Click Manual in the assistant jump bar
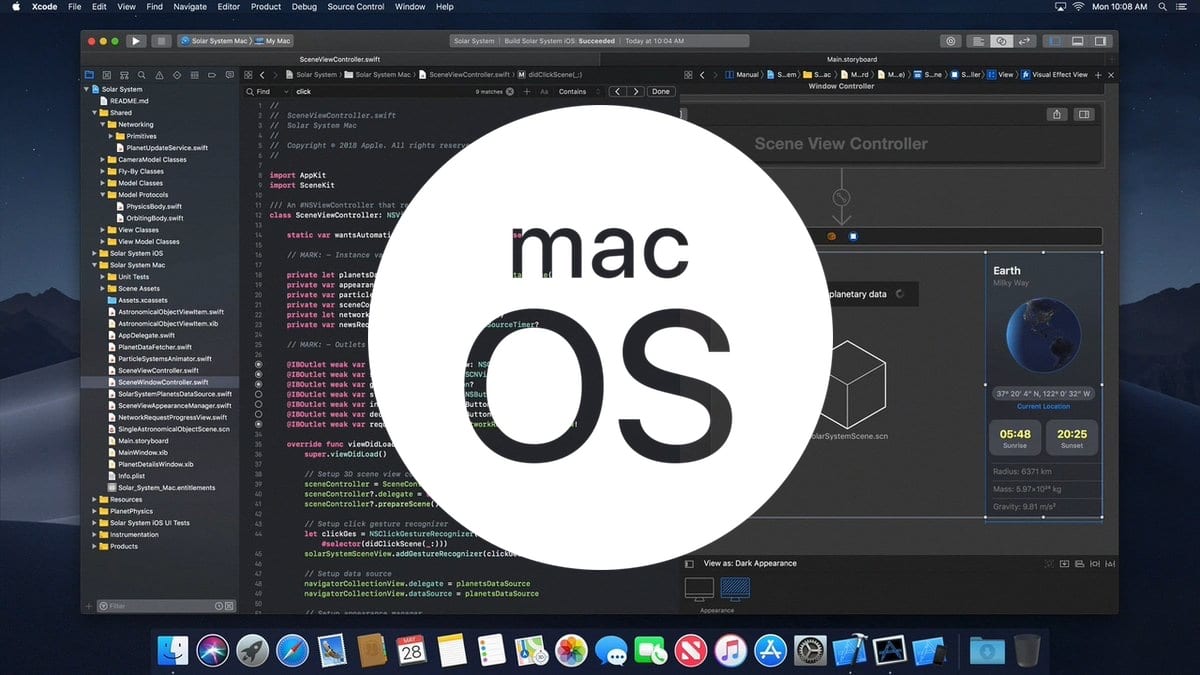Viewport: 1200px width, 675px height. point(743,75)
